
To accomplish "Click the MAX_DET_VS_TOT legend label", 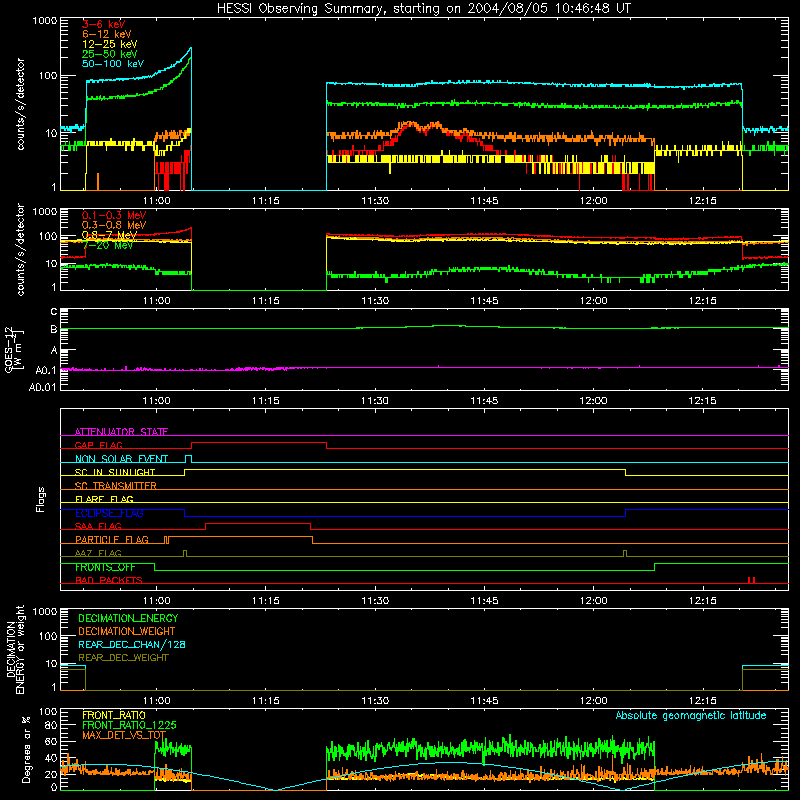I will point(124,735).
